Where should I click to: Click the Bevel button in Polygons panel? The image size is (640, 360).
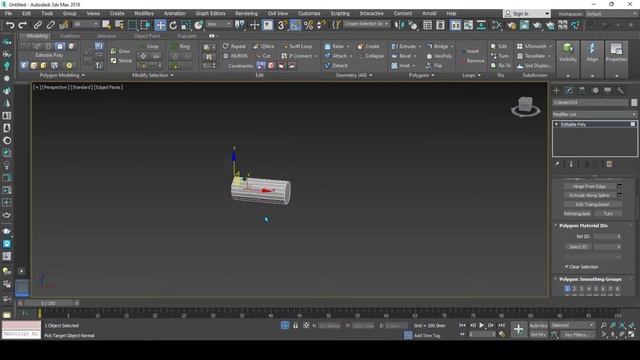pos(402,56)
